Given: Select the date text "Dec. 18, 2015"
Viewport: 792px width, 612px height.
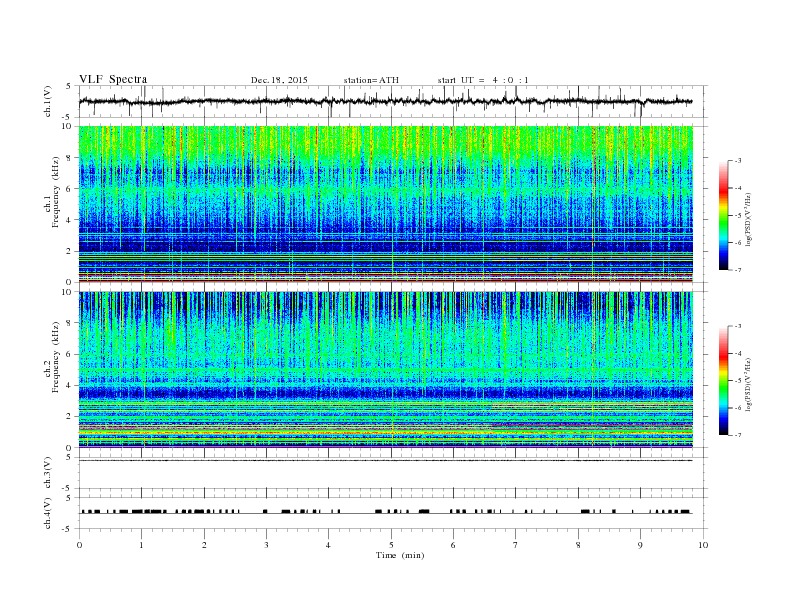Looking at the screenshot, I should [279, 80].
